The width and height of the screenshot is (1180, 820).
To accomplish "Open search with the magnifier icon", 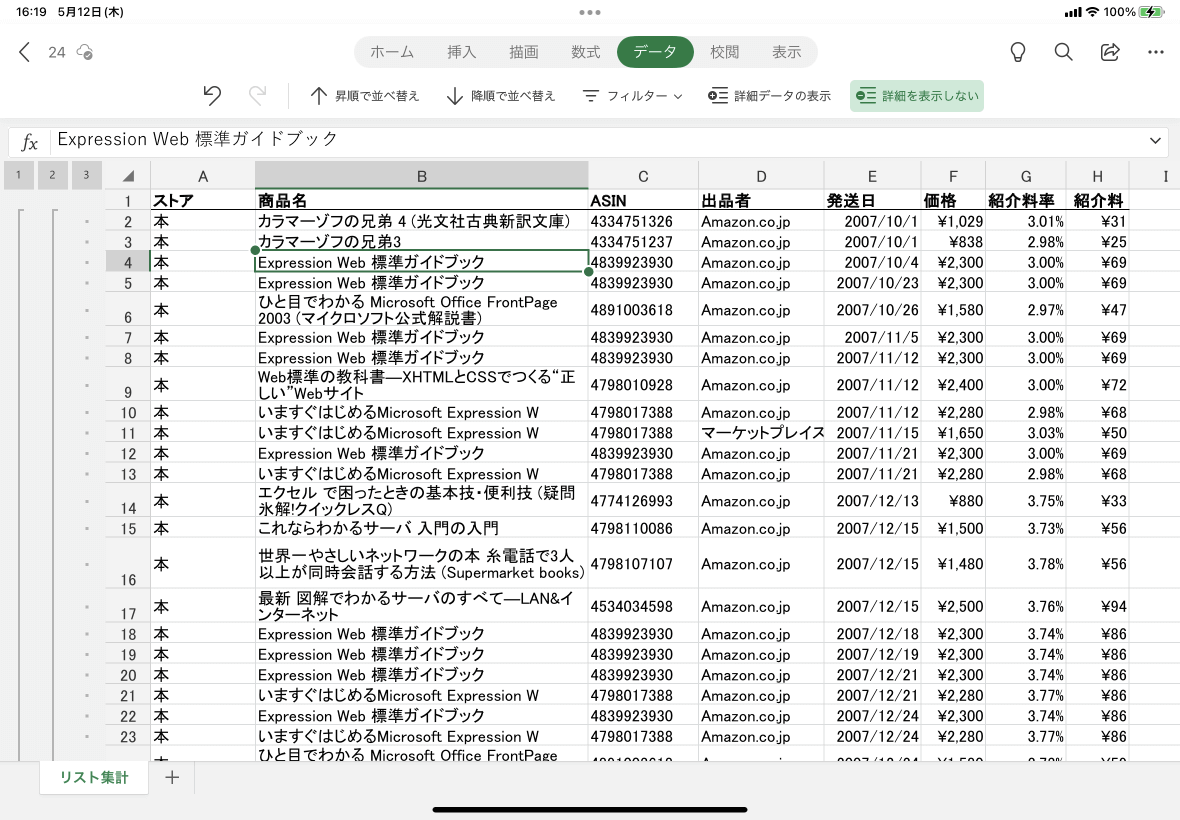I will (x=1063, y=52).
